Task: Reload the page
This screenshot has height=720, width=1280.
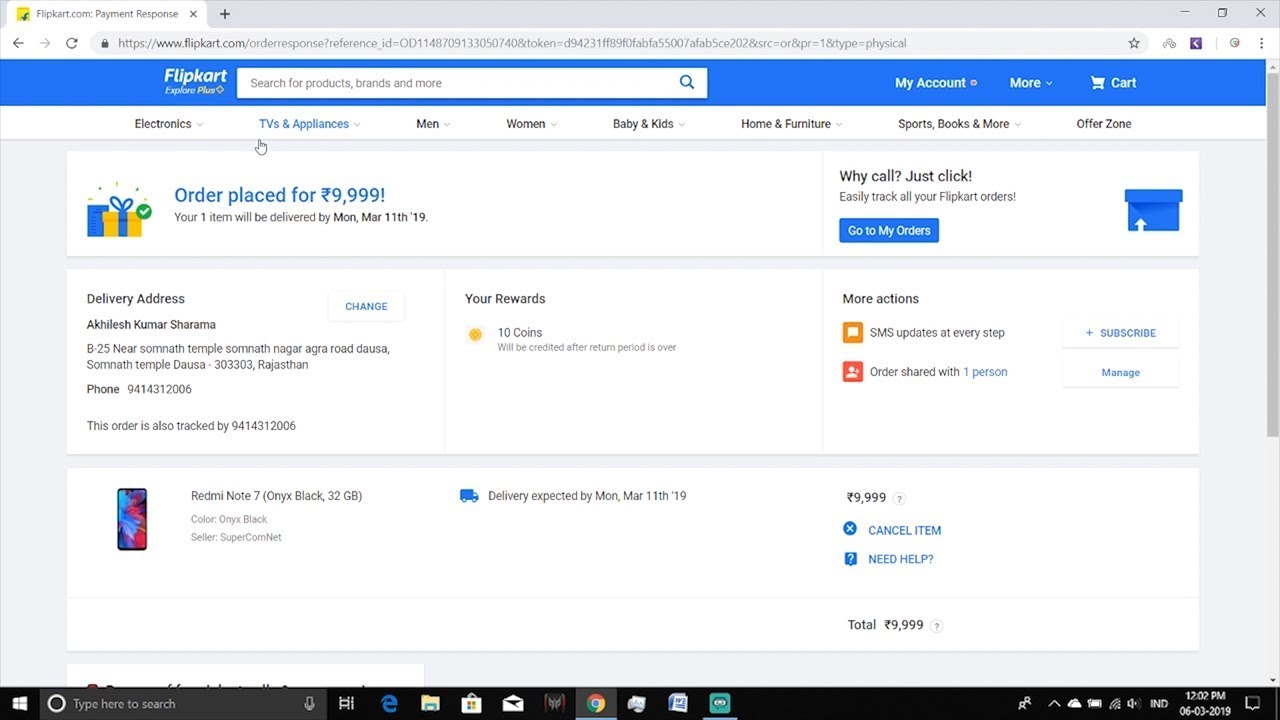Action: (x=71, y=43)
